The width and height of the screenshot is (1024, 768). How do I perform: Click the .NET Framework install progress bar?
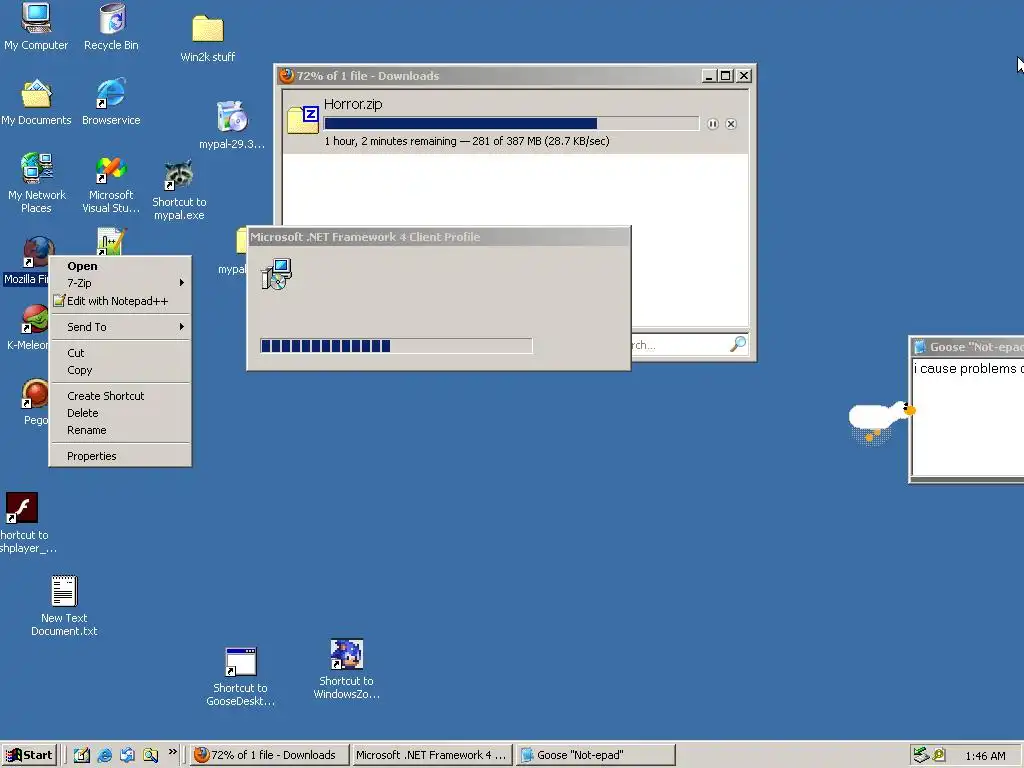(396, 345)
